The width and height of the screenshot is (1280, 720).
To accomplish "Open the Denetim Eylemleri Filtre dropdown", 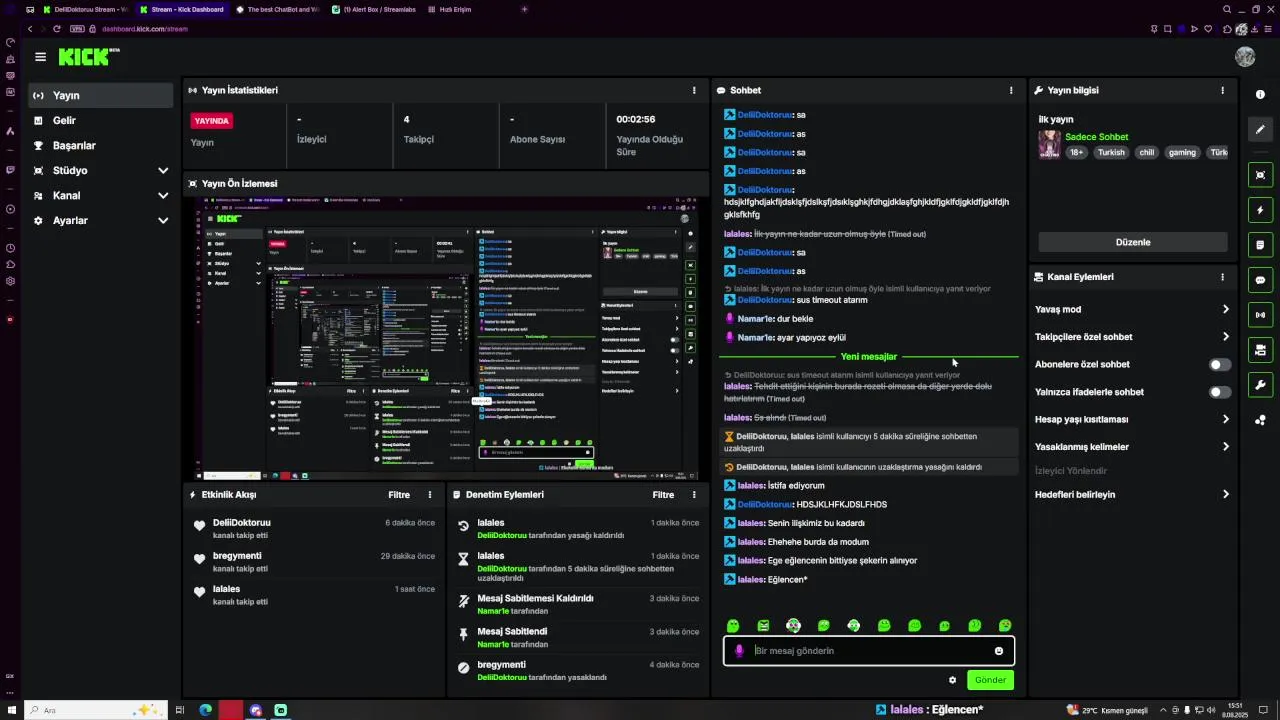I will (x=663, y=495).
